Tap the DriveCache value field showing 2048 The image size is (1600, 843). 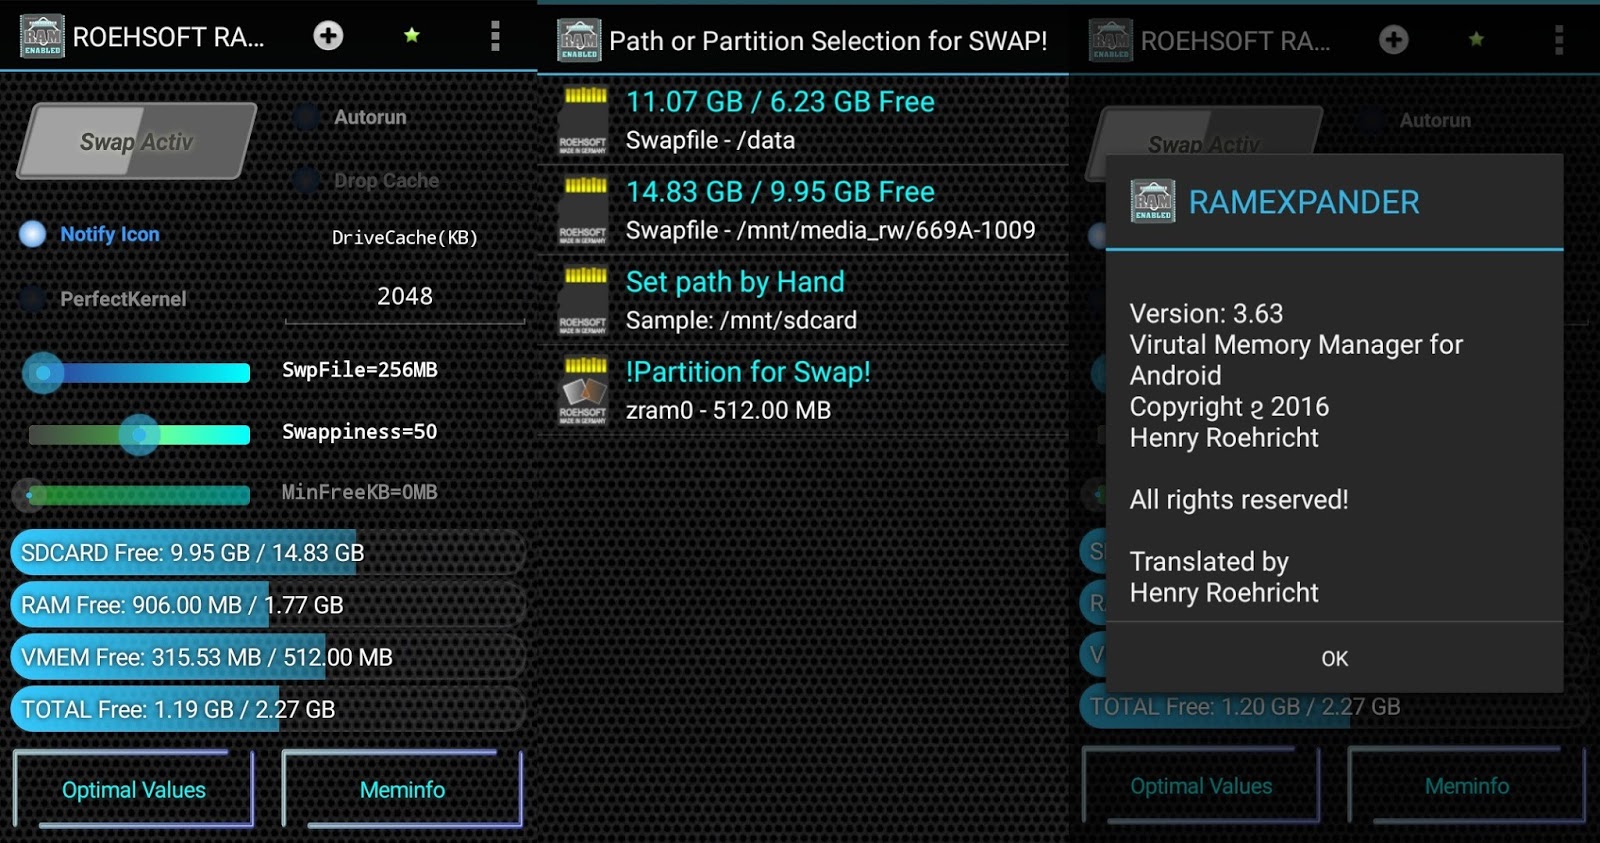(404, 297)
